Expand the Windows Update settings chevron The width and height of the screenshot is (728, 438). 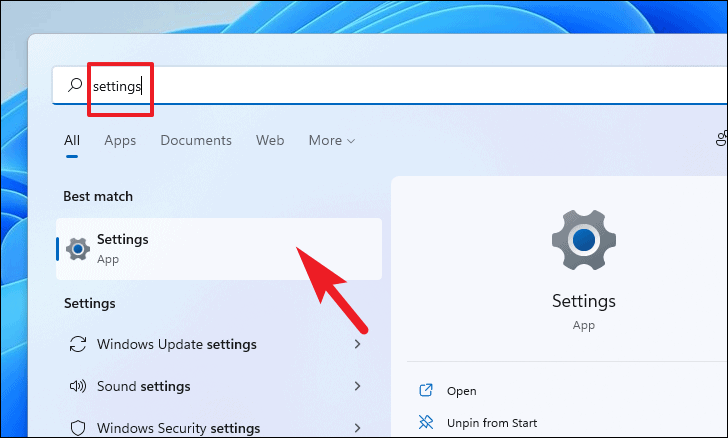[x=357, y=344]
